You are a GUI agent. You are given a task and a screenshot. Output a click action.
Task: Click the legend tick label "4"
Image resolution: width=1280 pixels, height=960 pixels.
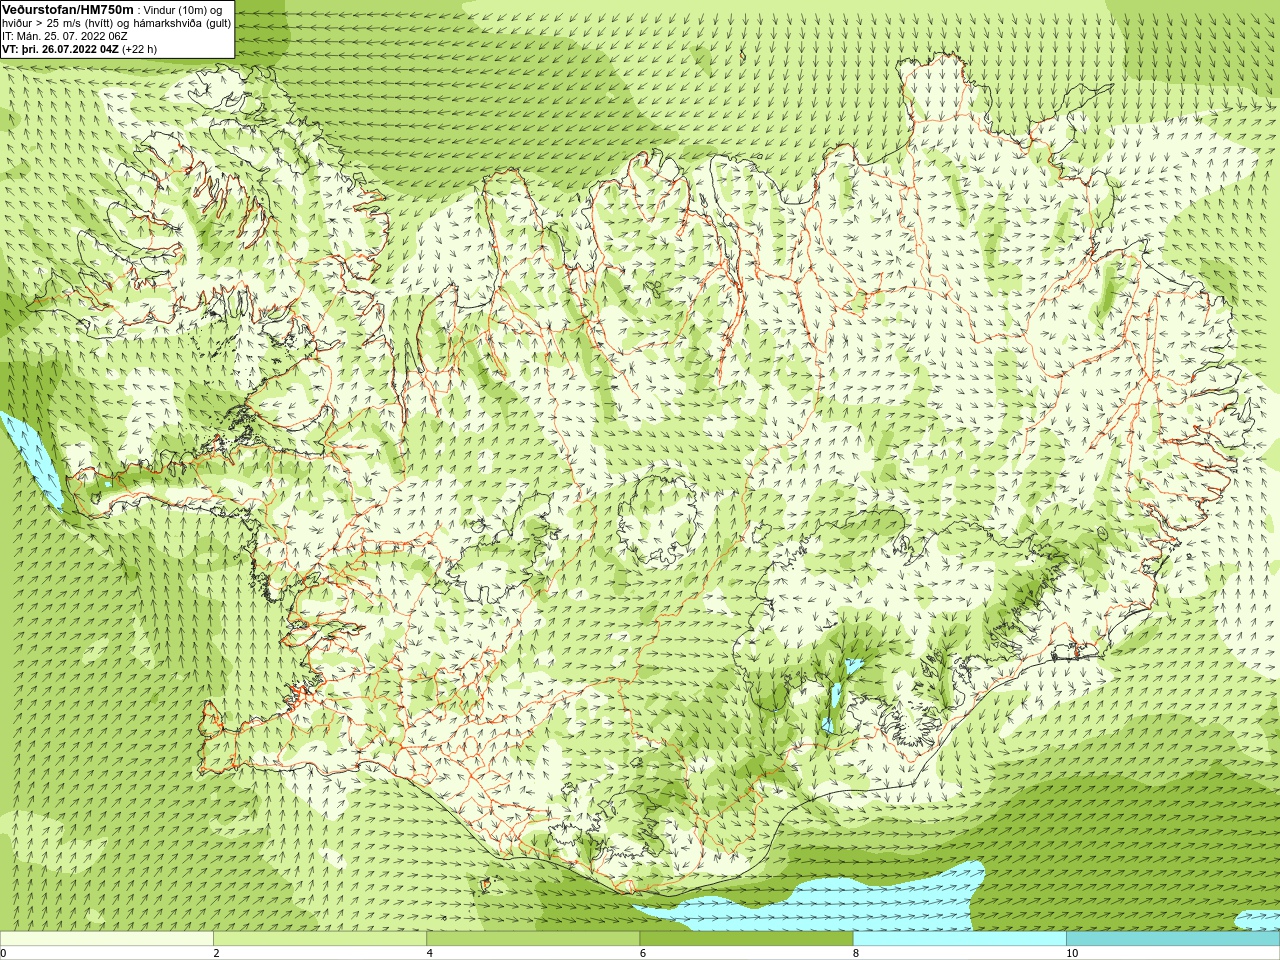(429, 953)
